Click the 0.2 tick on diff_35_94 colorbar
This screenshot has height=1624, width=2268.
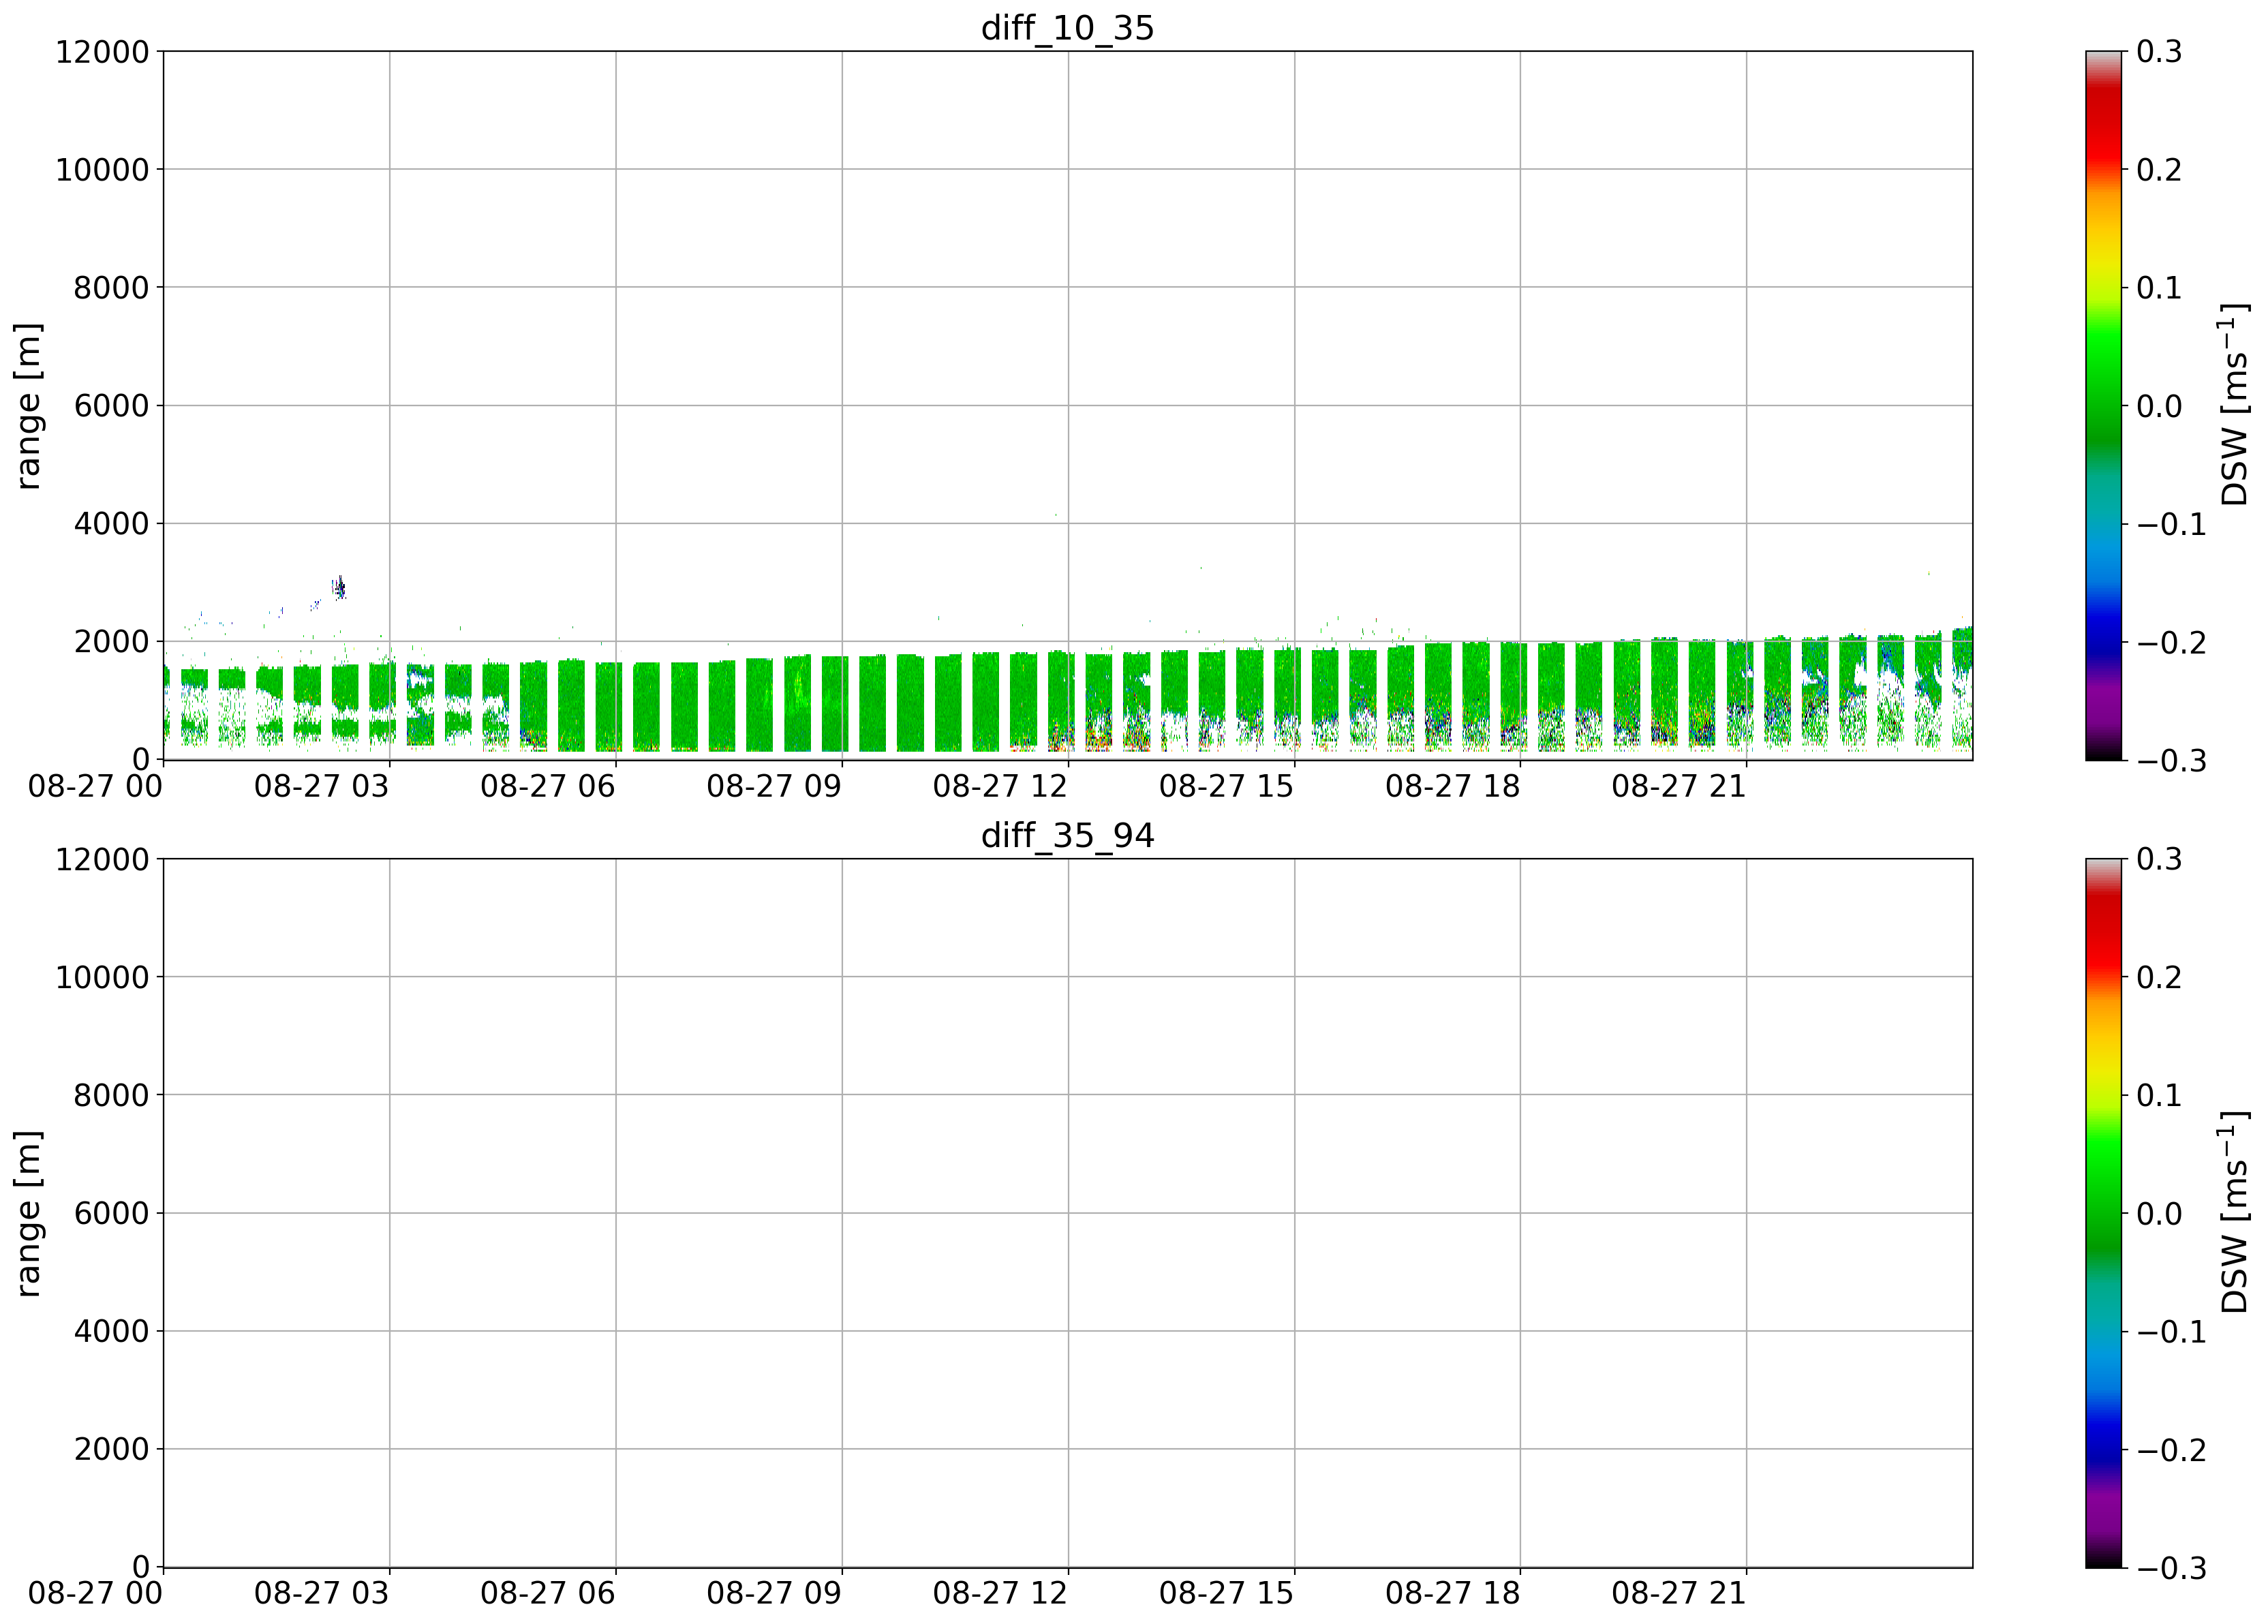(2159, 978)
